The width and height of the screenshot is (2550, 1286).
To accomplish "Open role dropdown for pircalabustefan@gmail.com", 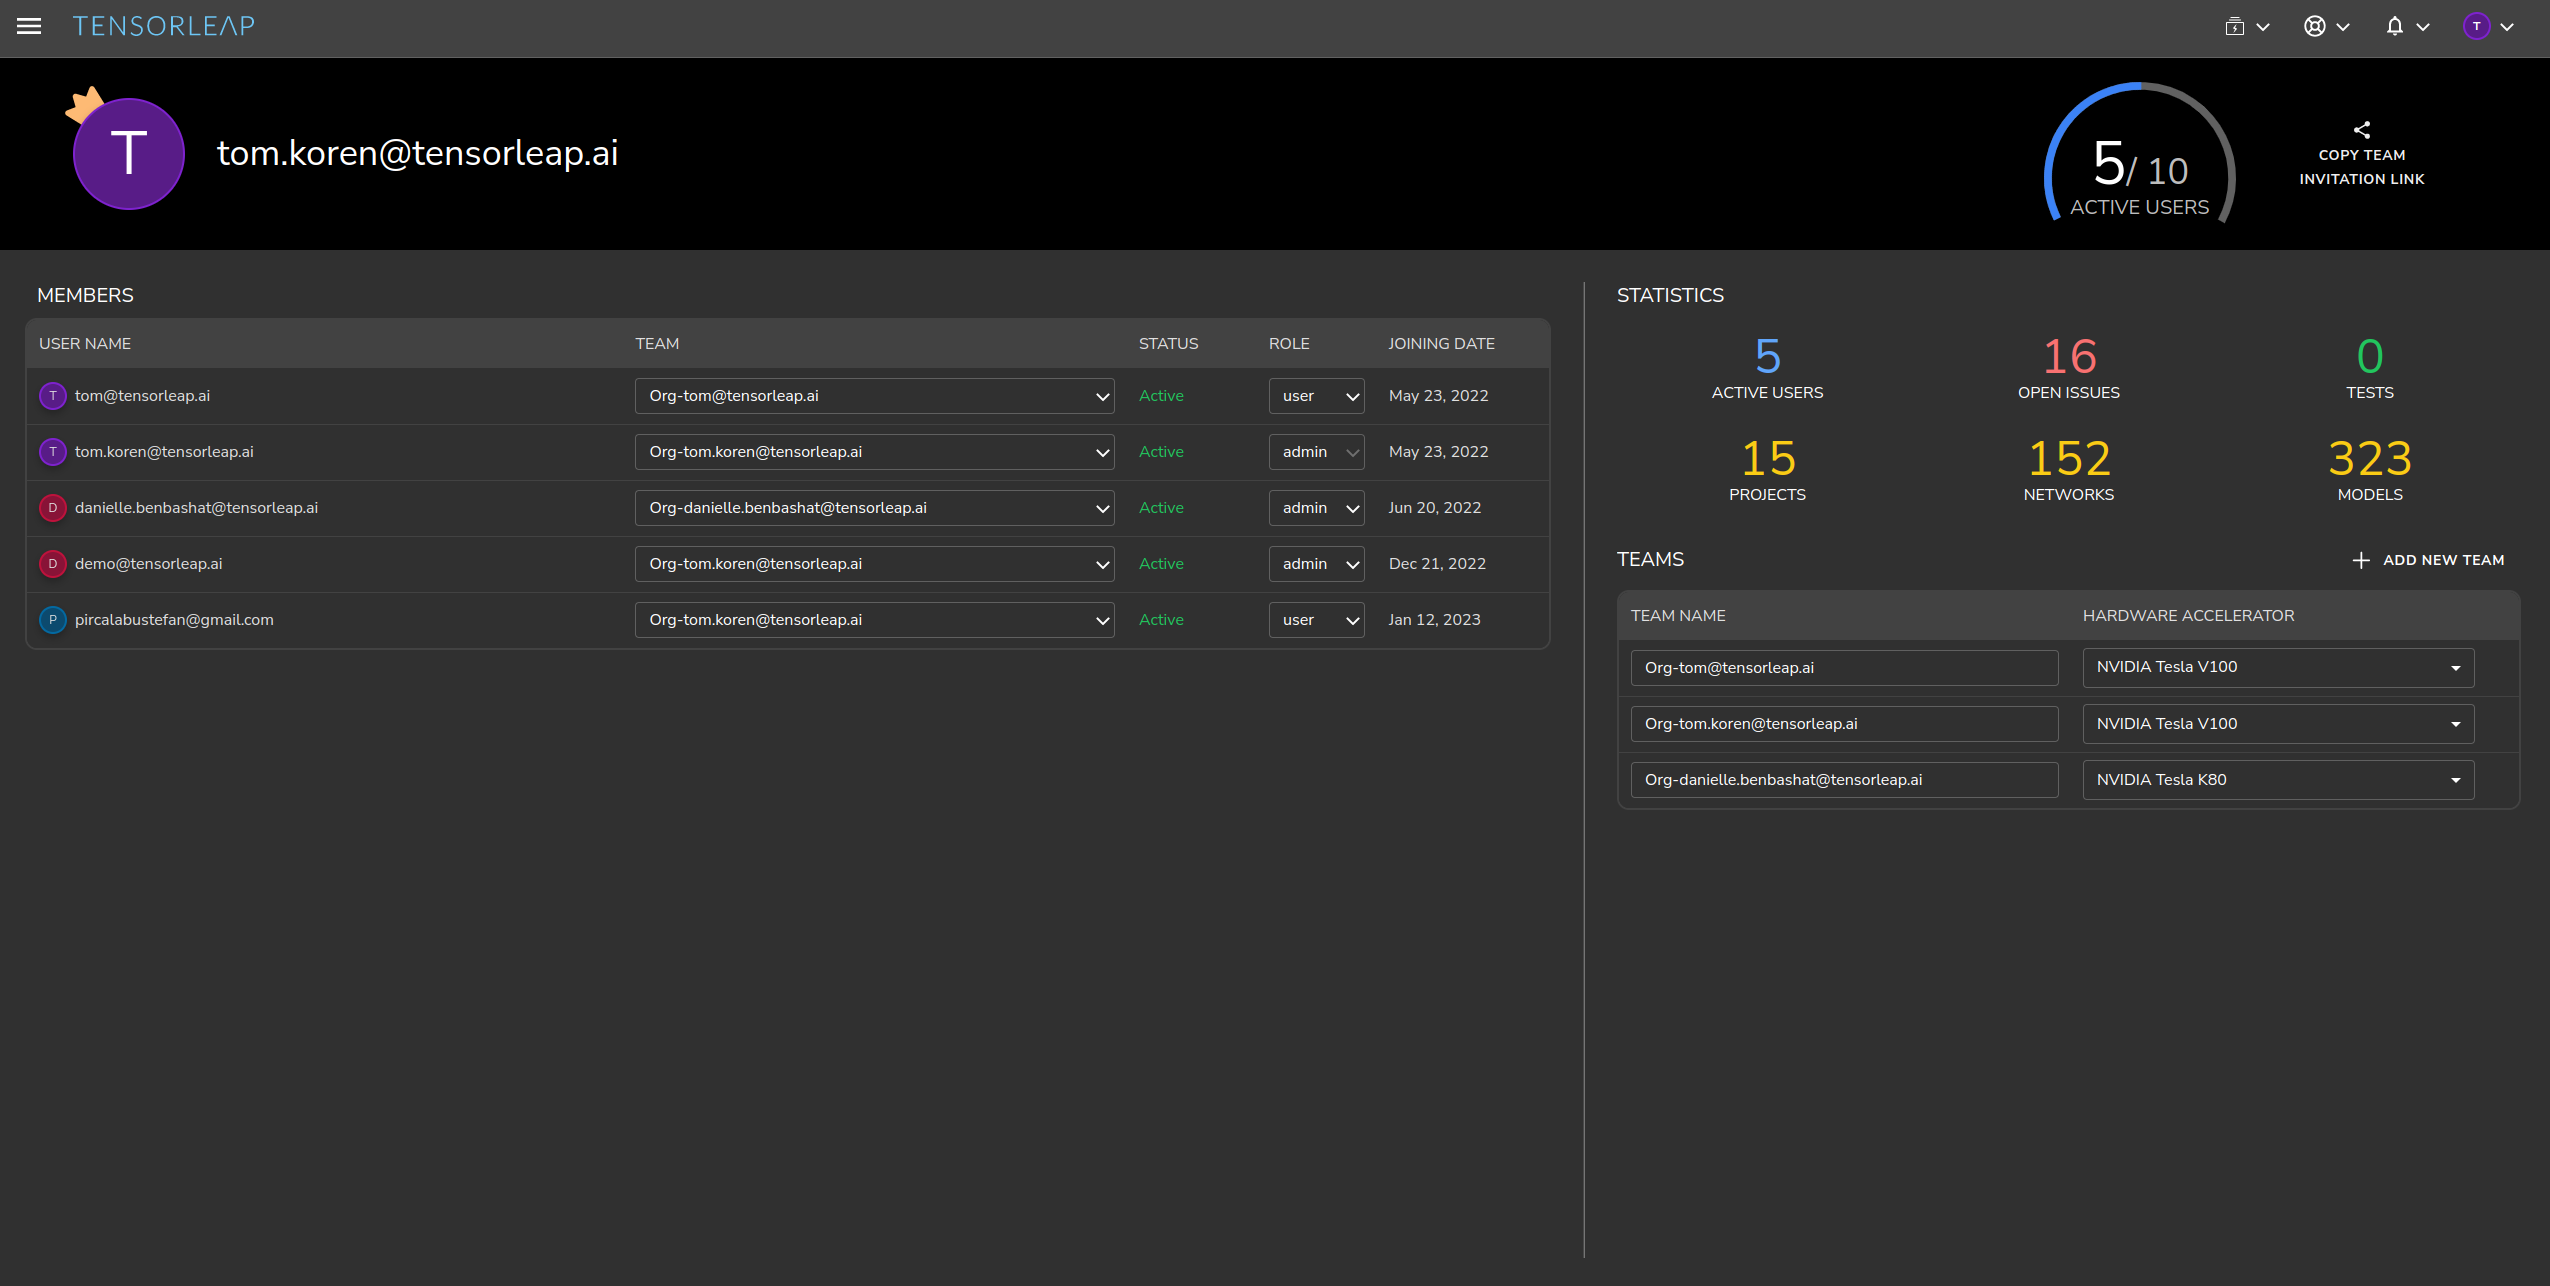I will pyautogui.click(x=1316, y=620).
